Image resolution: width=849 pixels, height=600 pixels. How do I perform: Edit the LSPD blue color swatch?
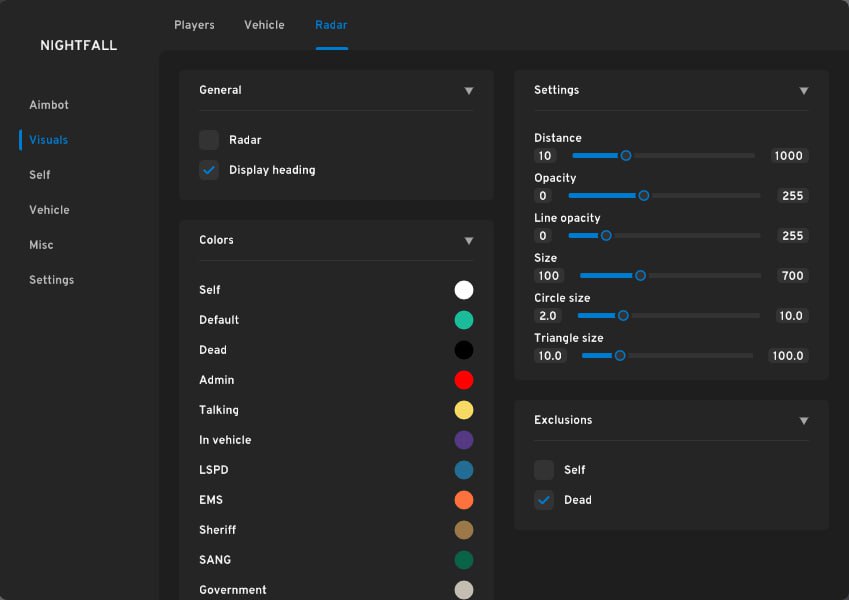(x=464, y=470)
